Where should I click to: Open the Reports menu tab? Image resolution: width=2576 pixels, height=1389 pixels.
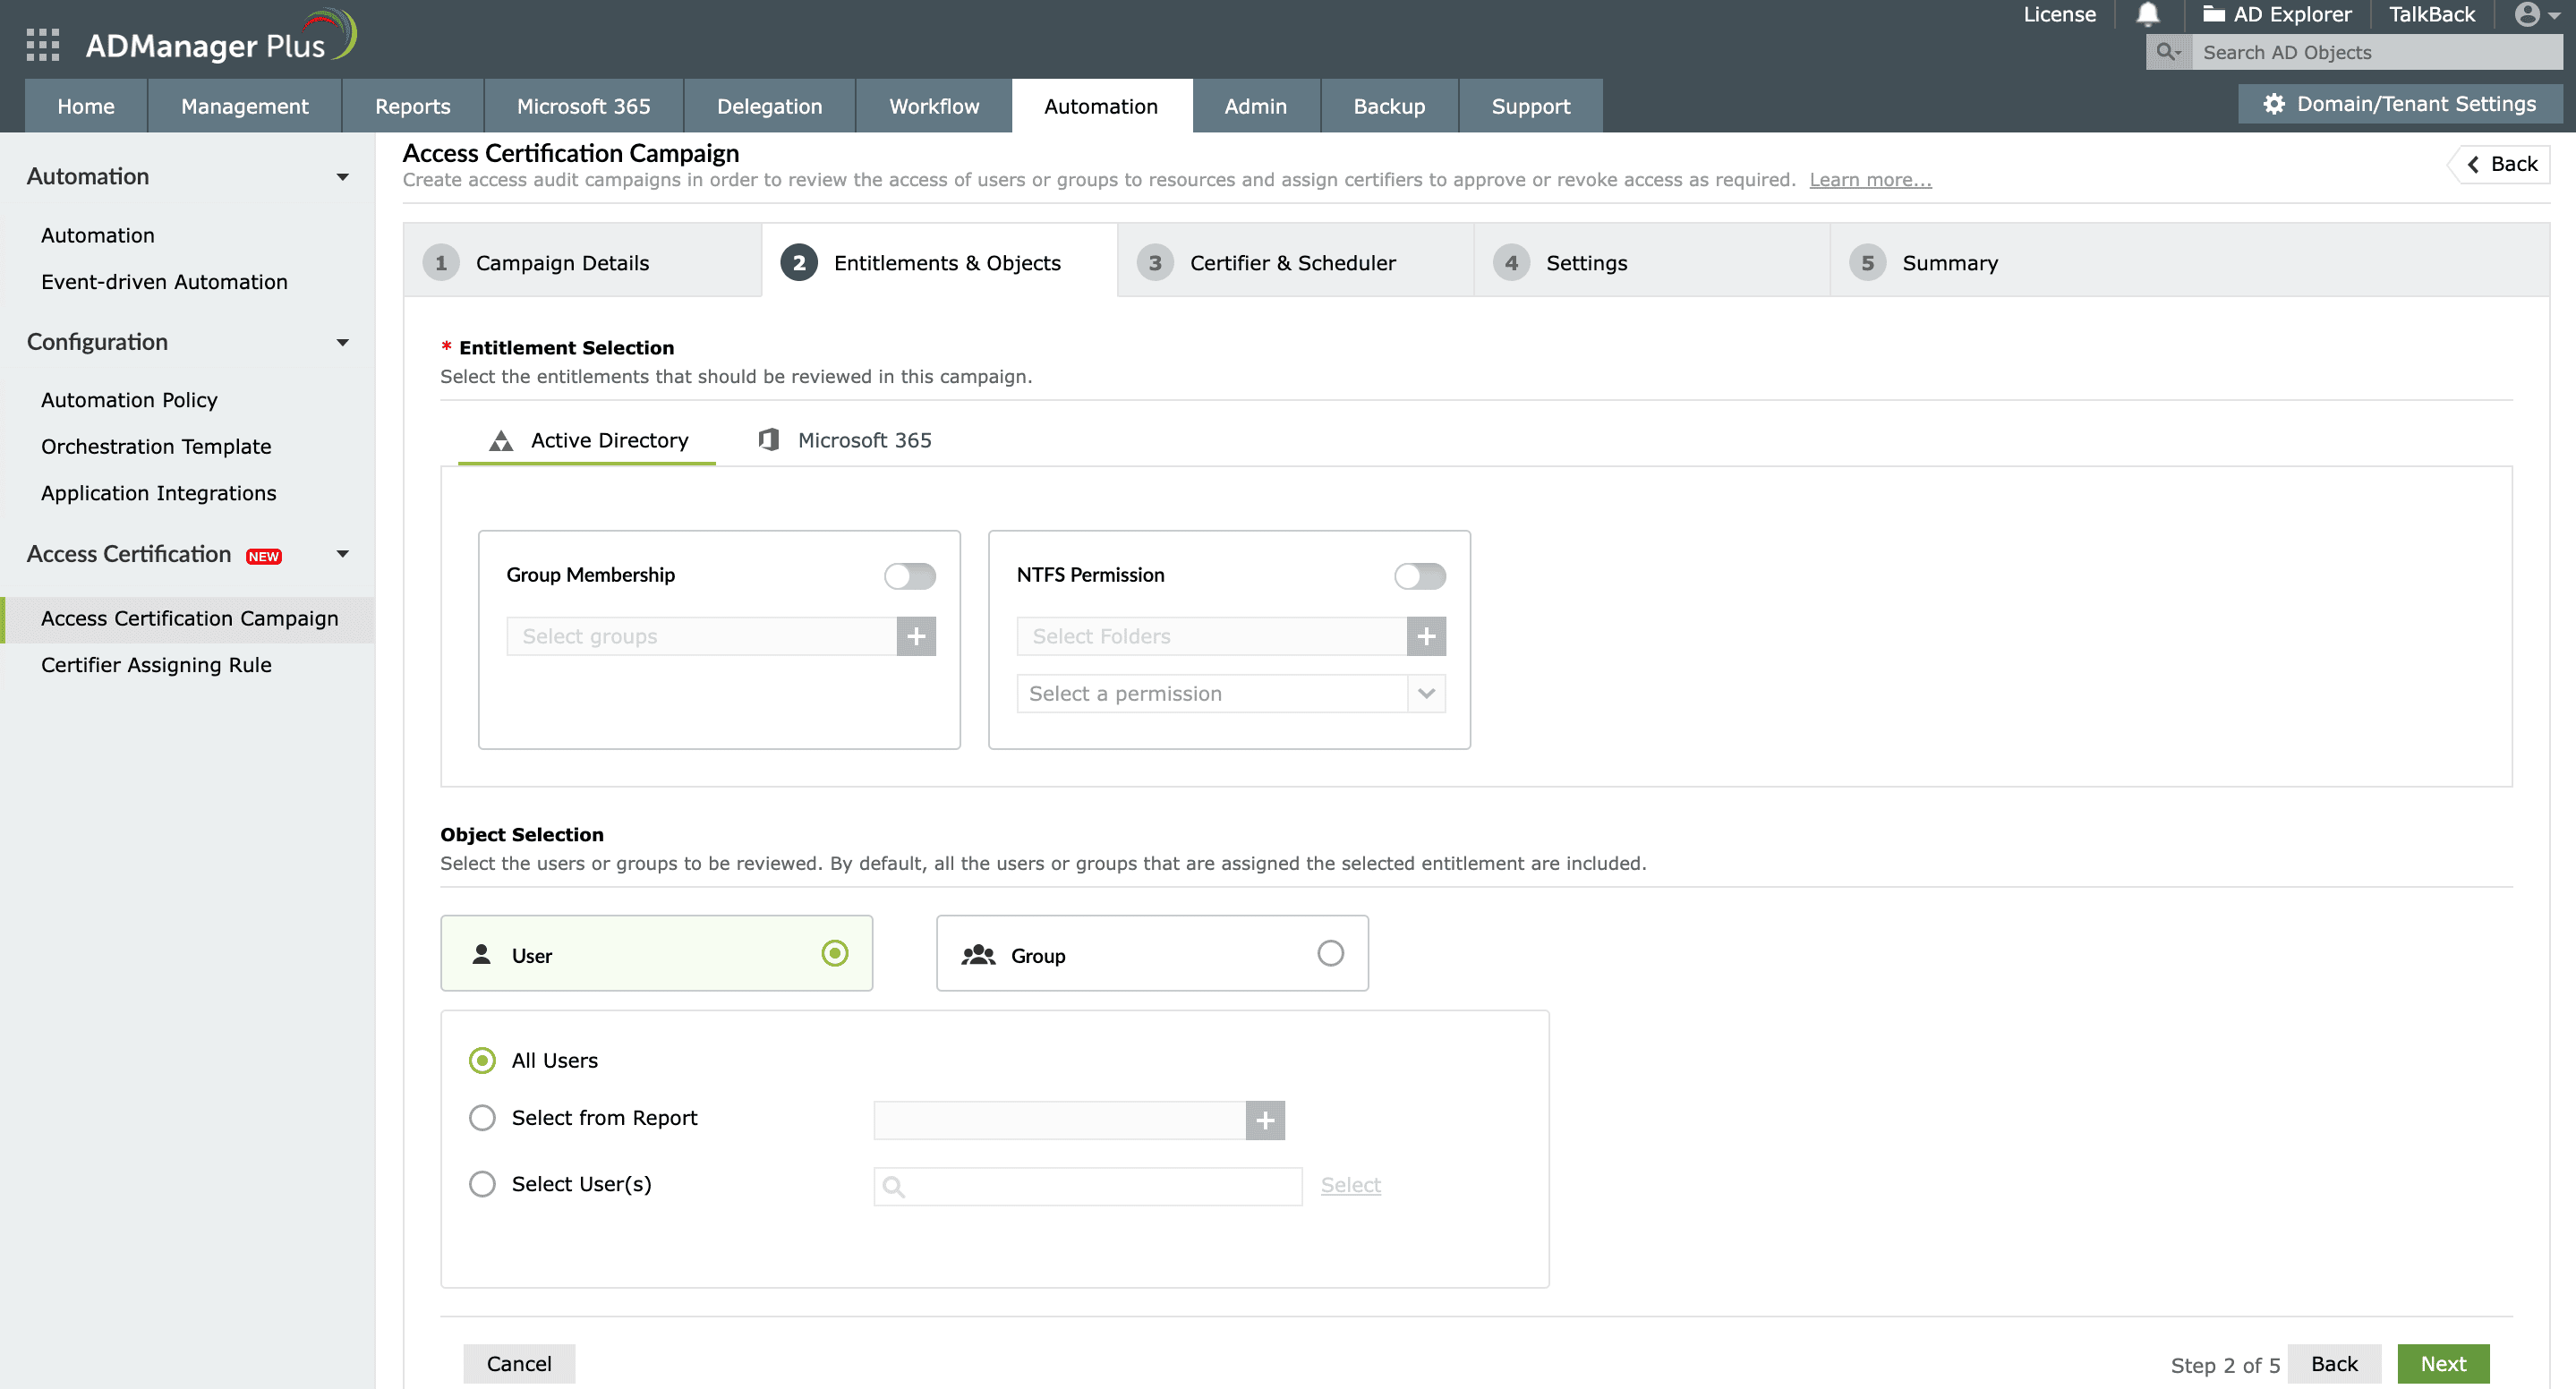pos(412,106)
